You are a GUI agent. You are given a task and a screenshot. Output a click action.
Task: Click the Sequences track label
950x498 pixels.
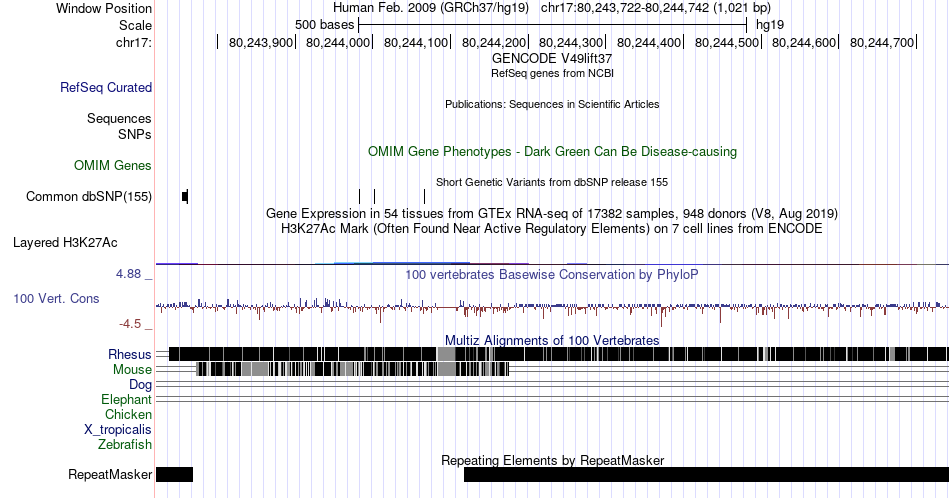[x=119, y=118]
